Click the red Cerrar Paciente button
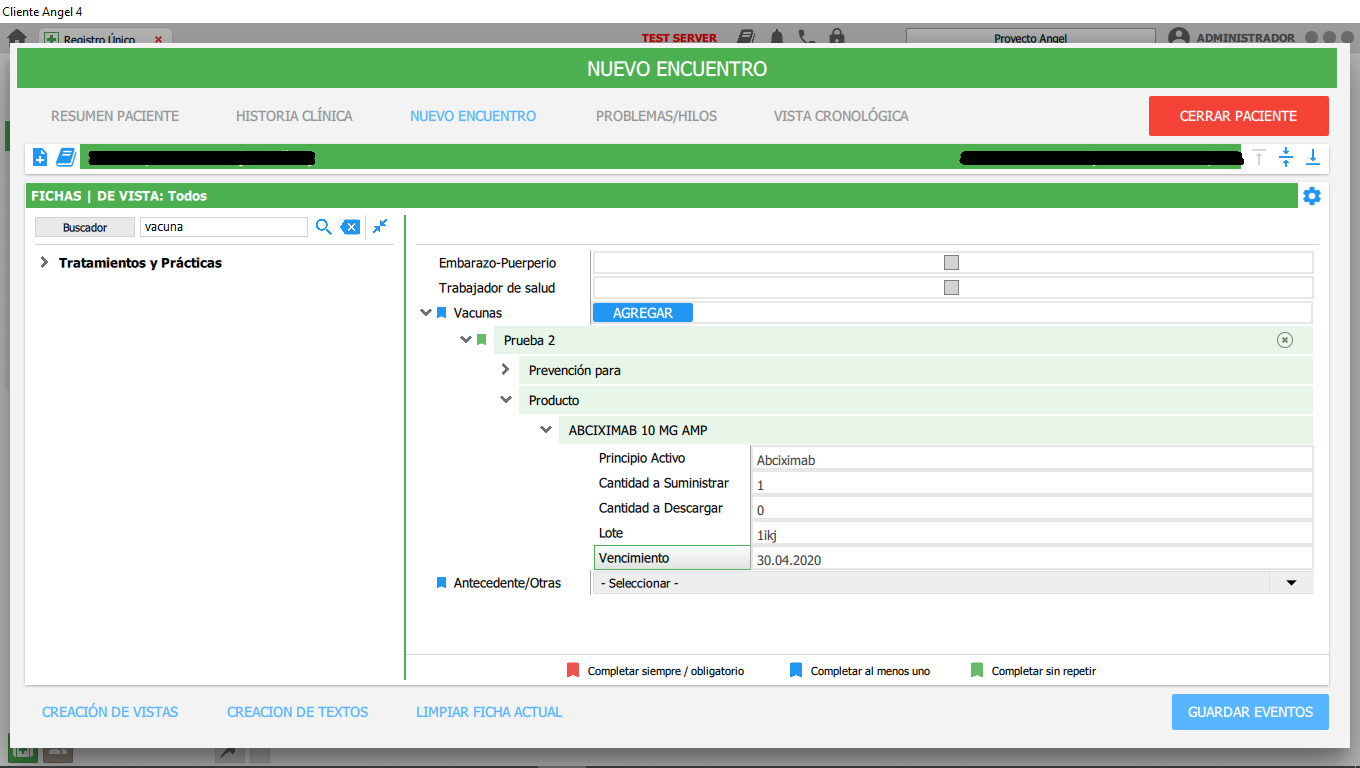This screenshot has height=768, width=1360. click(1238, 116)
